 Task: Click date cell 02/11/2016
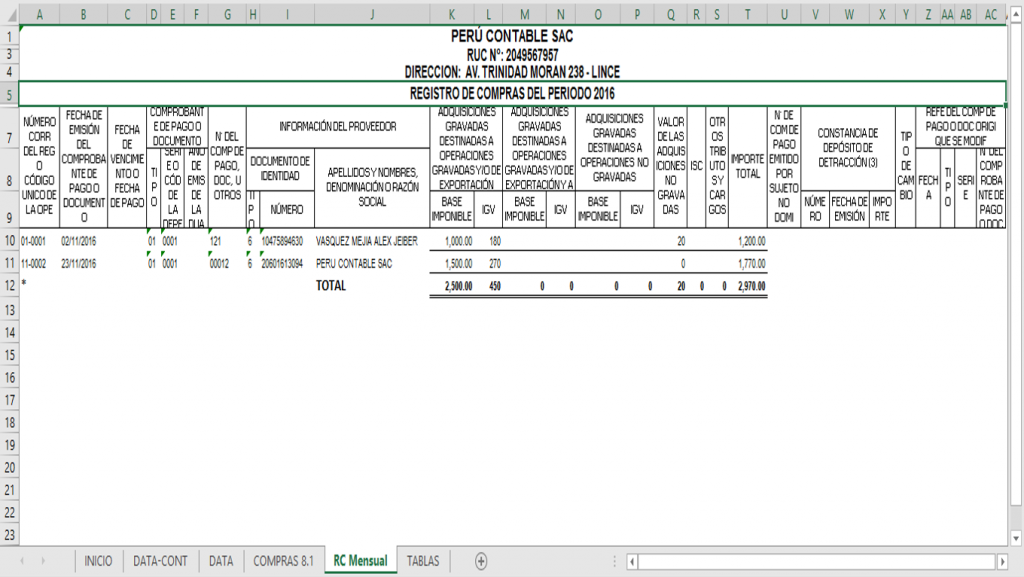coord(84,242)
